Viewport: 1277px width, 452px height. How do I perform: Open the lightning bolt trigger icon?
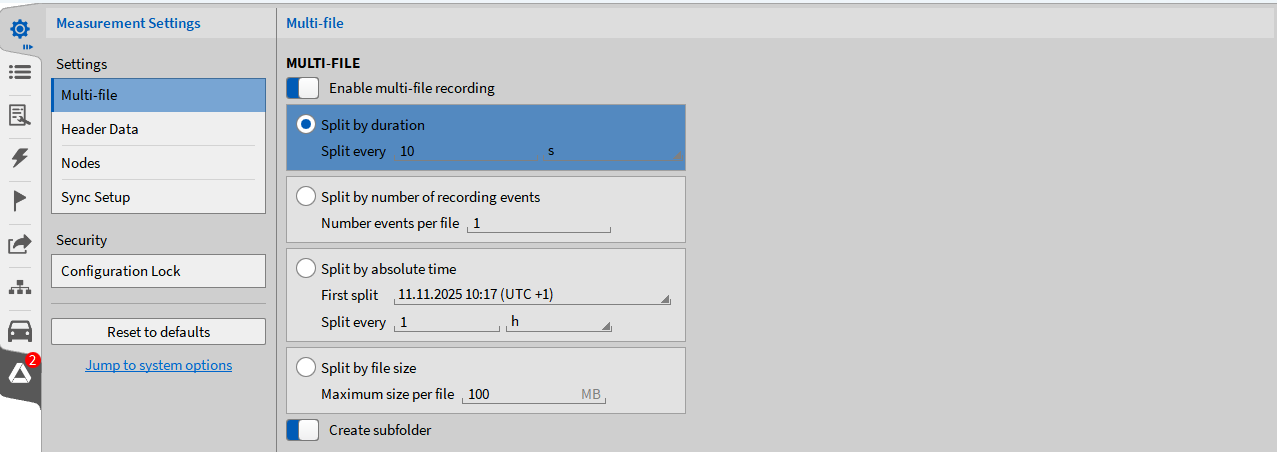20,158
